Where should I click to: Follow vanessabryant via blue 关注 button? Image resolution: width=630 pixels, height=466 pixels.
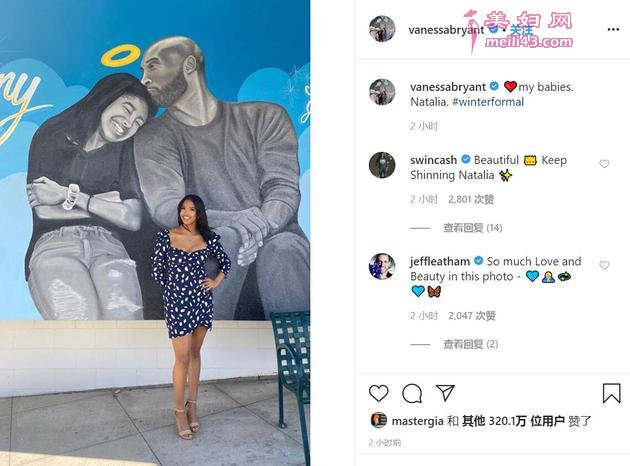pyautogui.click(x=521, y=30)
